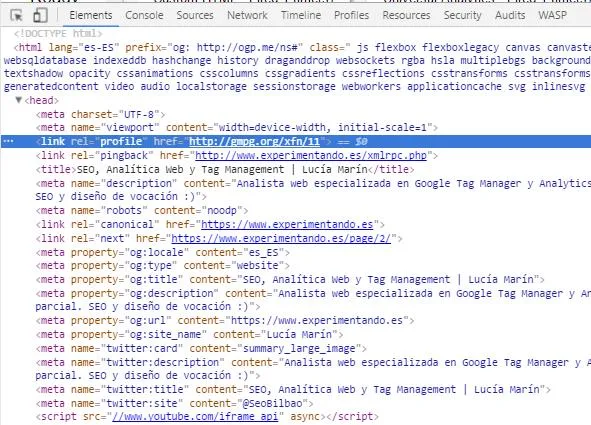Image resolution: width=591 pixels, height=425 pixels.
Task: Collapse the head element triangle
Action: click(18, 100)
